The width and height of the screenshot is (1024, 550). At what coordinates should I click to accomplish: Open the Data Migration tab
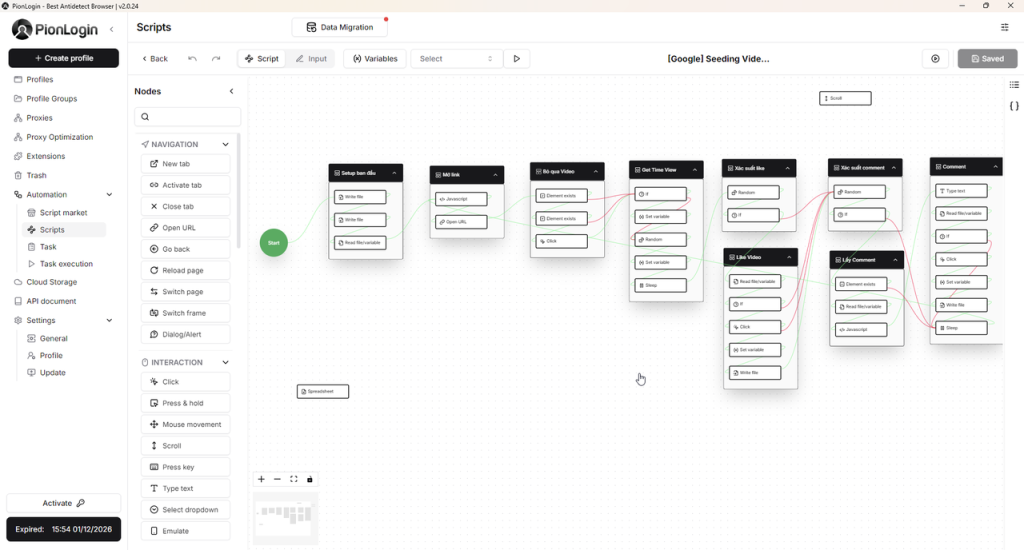tap(340, 27)
